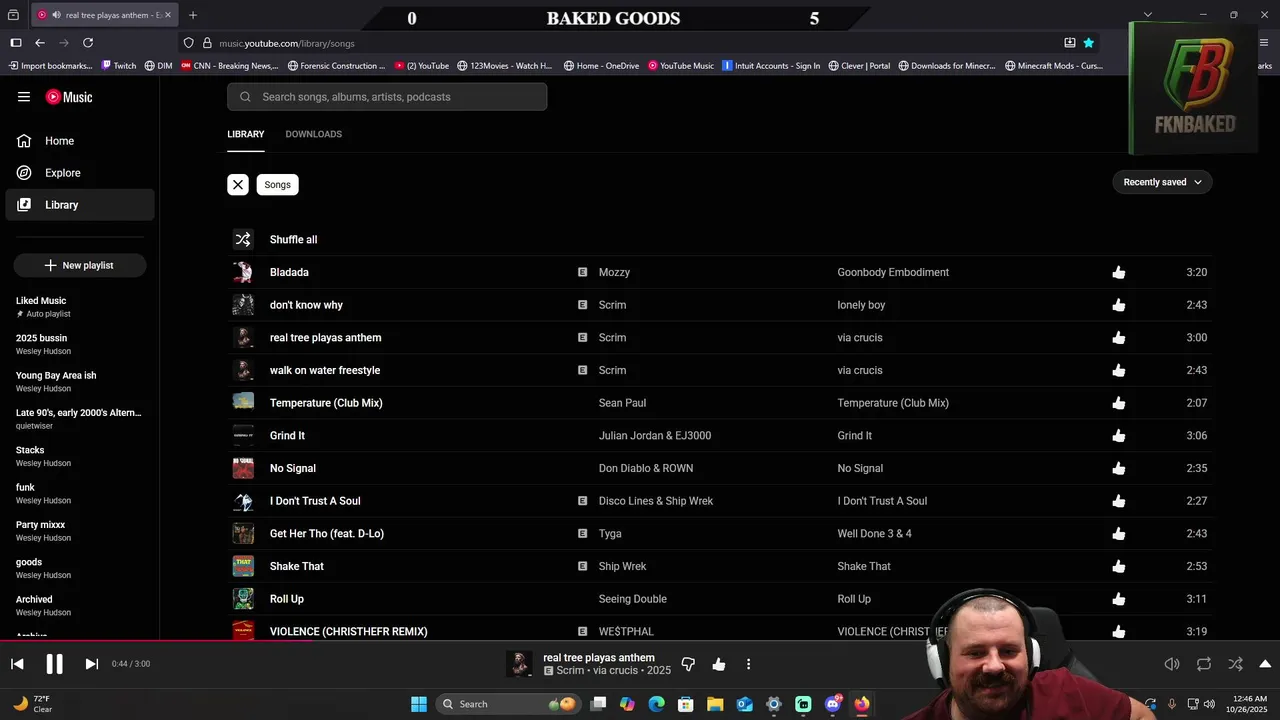Dislike the playing song in player bar
The width and height of the screenshot is (1280, 720).
coord(688,664)
